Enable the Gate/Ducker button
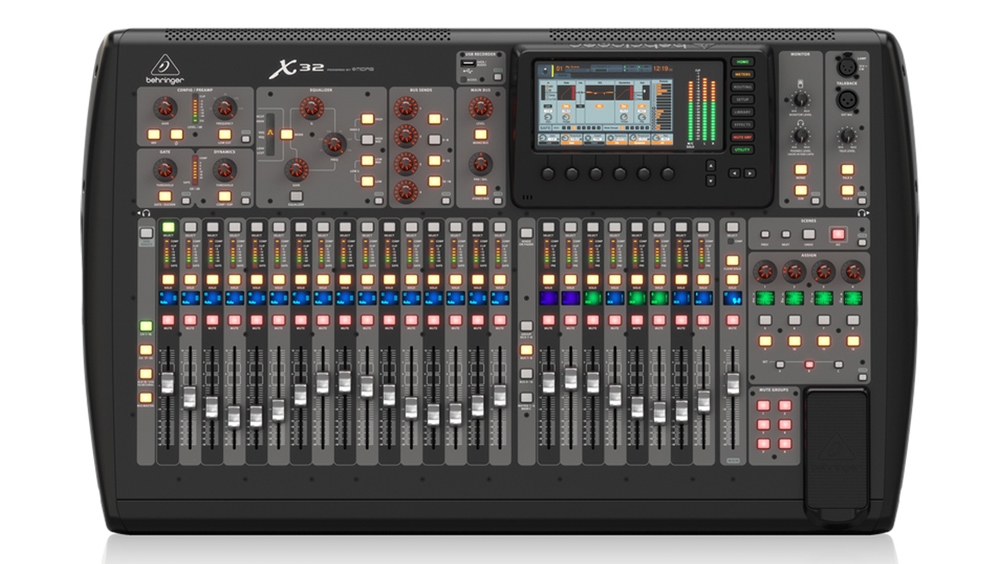The height and width of the screenshot is (564, 1000). tap(165, 197)
